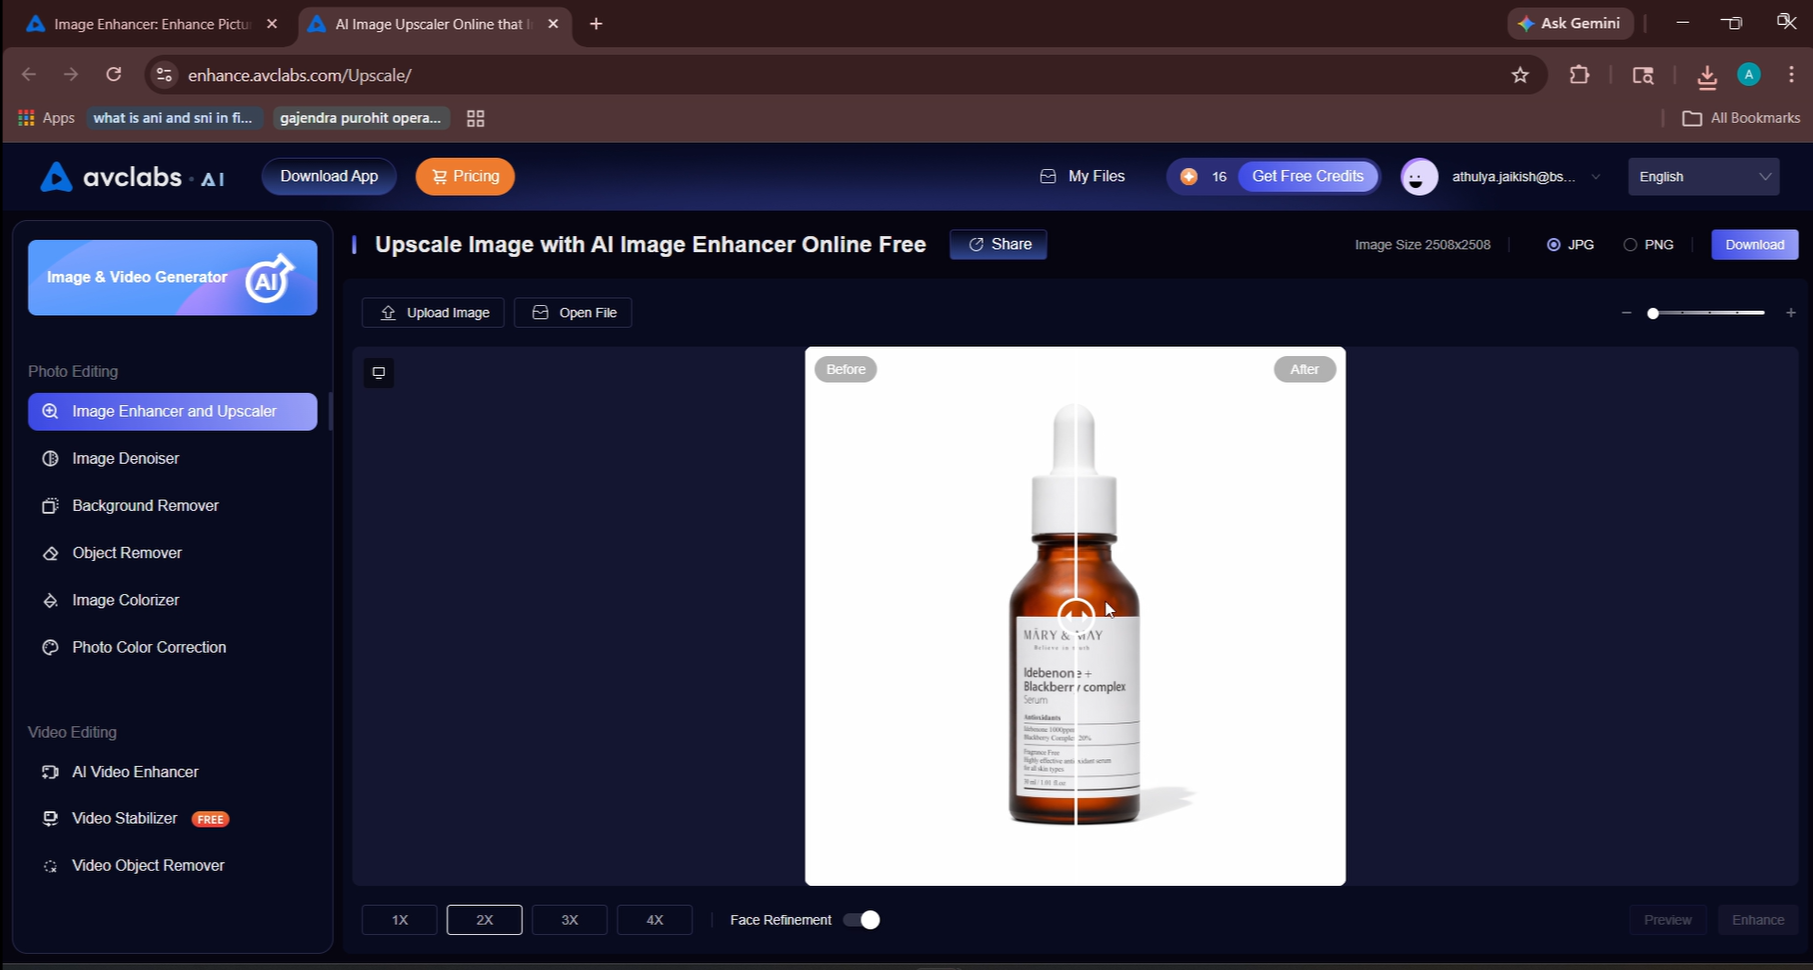
Task: Toggle Face Refinement switch
Action: [x=861, y=920]
